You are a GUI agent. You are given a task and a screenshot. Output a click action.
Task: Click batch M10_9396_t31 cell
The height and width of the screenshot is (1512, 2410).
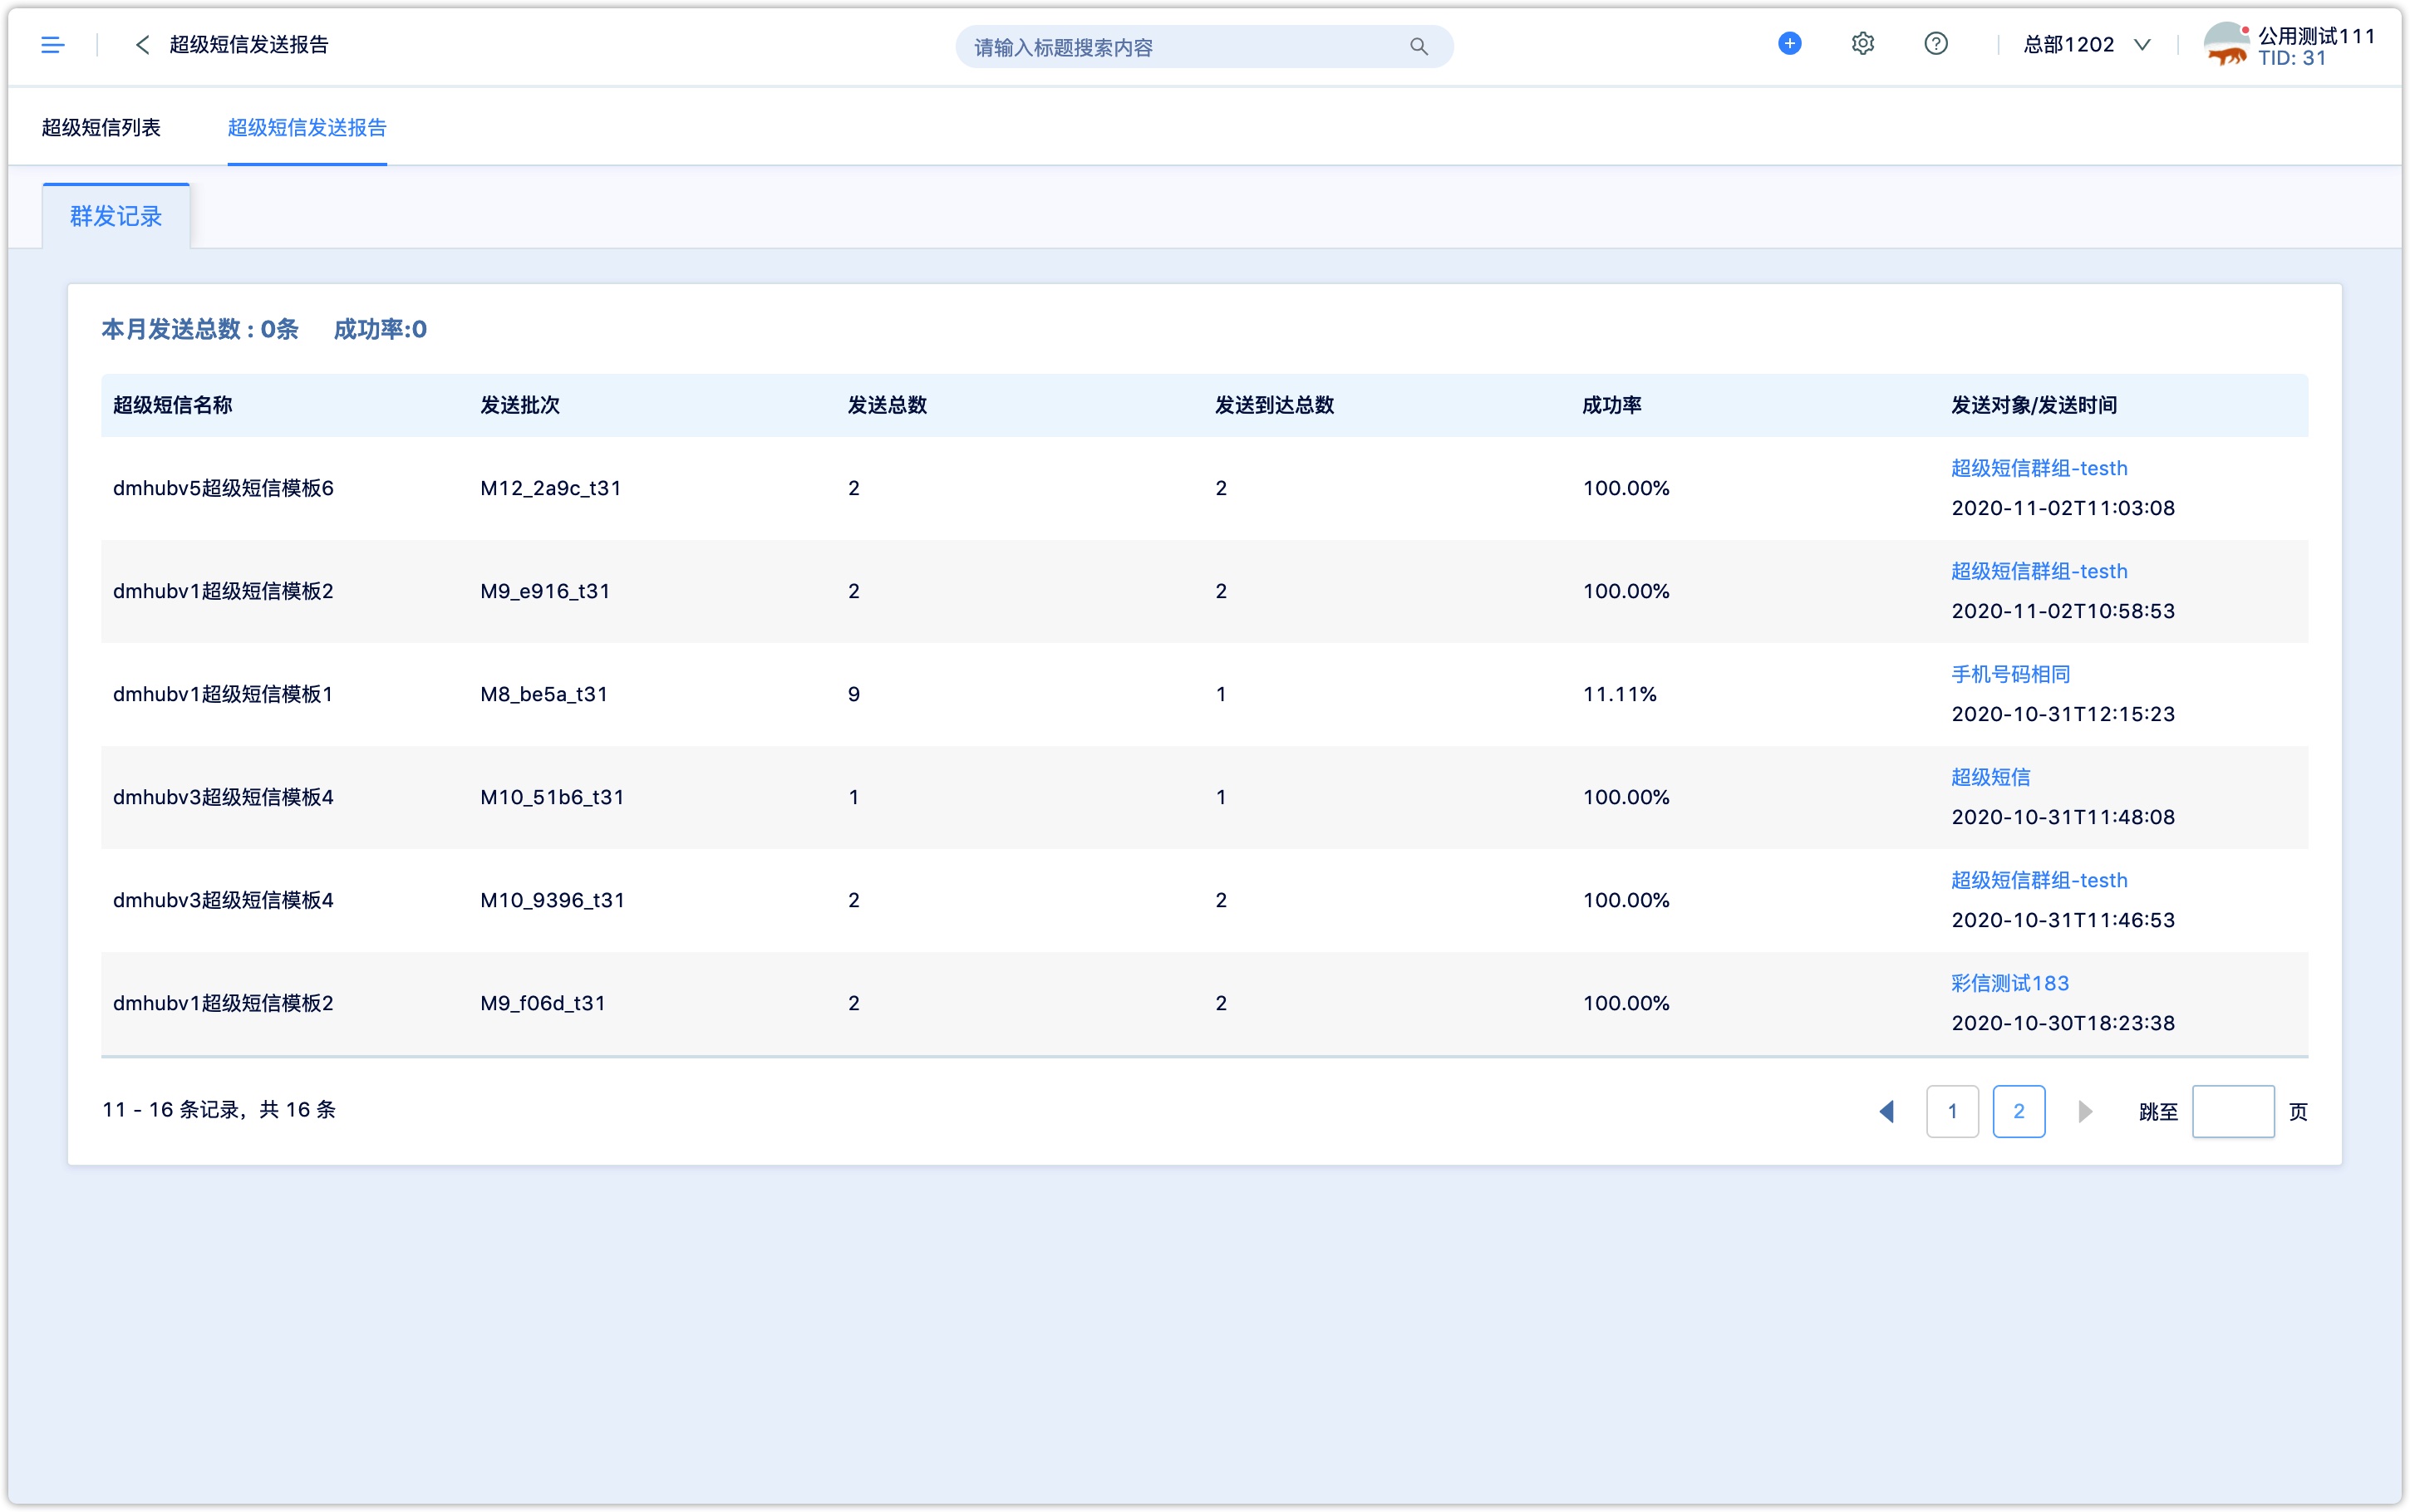point(552,900)
